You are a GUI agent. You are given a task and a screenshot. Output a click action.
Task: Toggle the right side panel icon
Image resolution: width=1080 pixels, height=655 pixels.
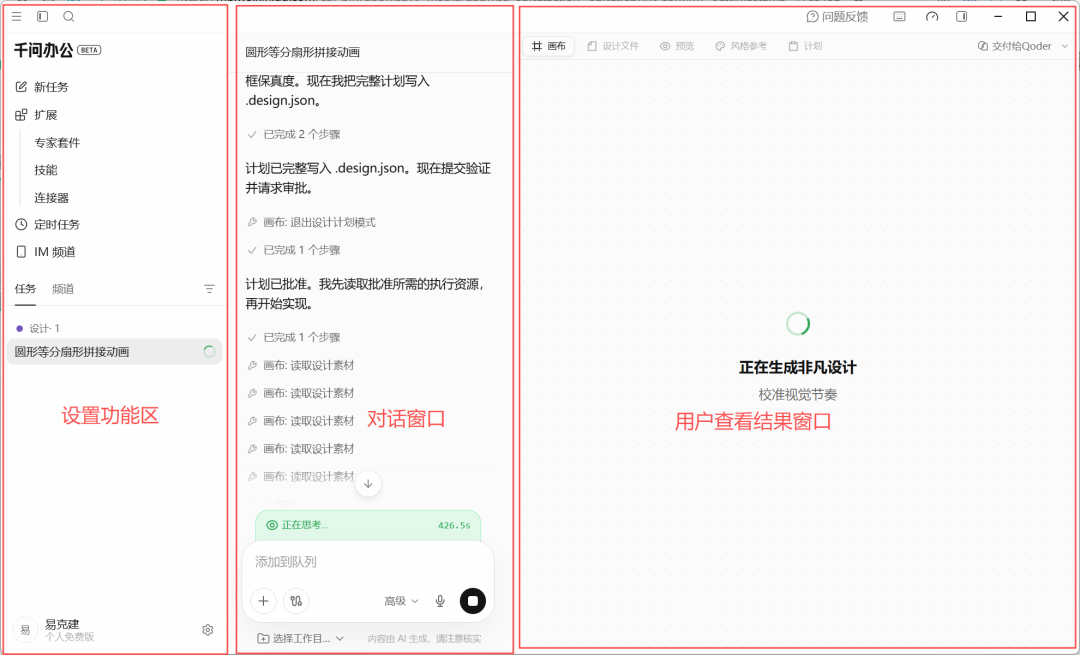[x=962, y=17]
